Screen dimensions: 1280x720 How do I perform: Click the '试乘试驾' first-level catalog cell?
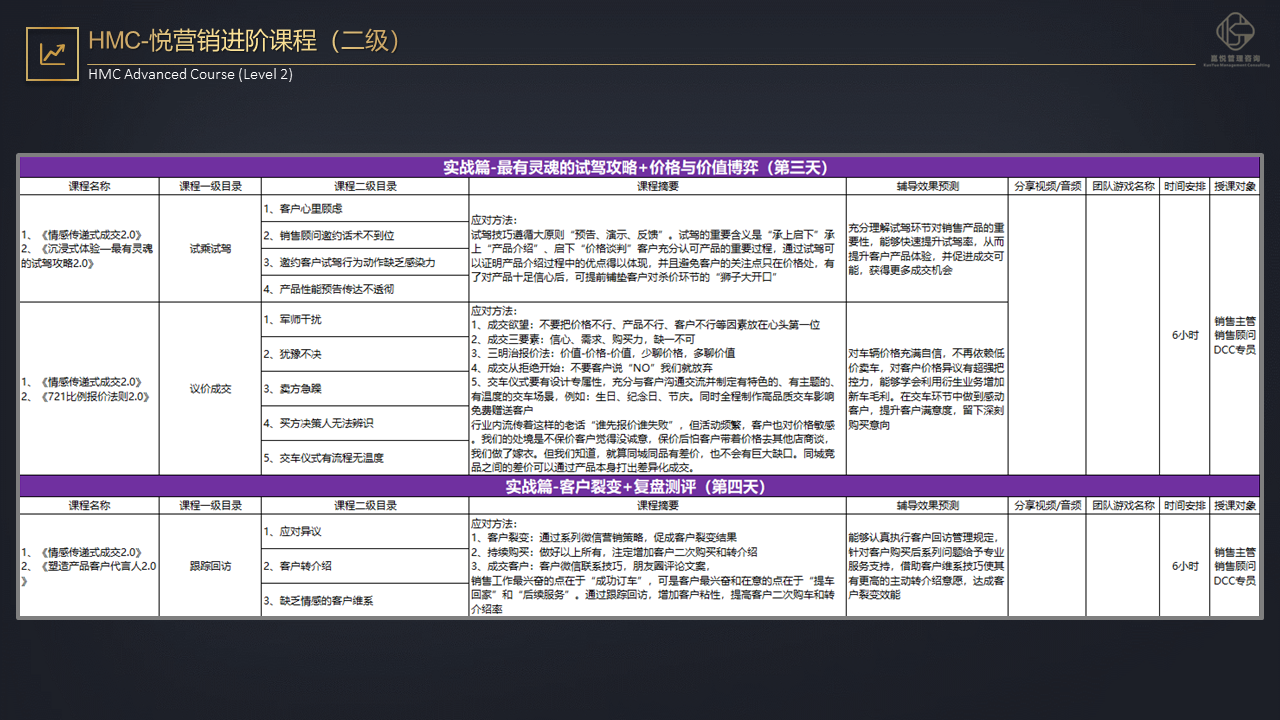pyautogui.click(x=210, y=248)
